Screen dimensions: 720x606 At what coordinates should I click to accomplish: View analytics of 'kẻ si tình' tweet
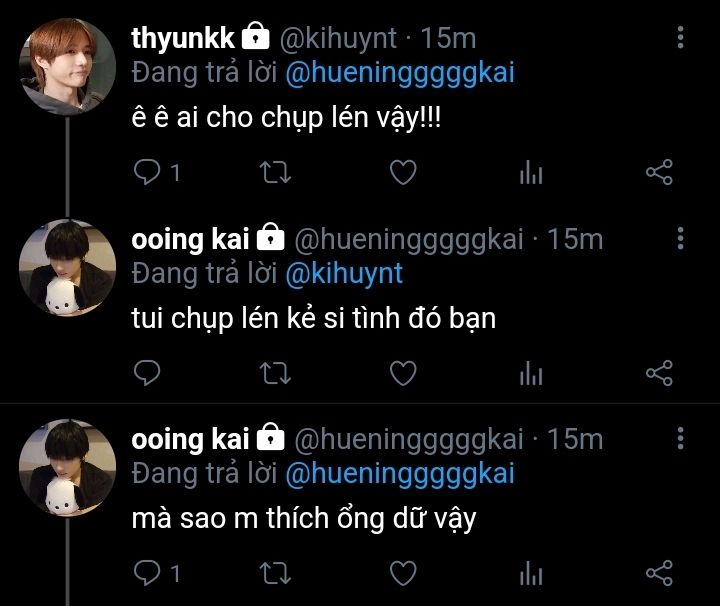click(531, 374)
